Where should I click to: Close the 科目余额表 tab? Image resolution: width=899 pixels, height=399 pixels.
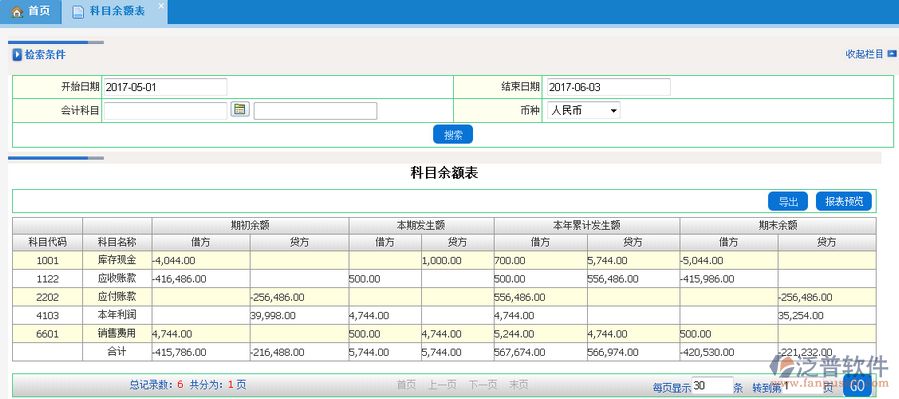161,6
